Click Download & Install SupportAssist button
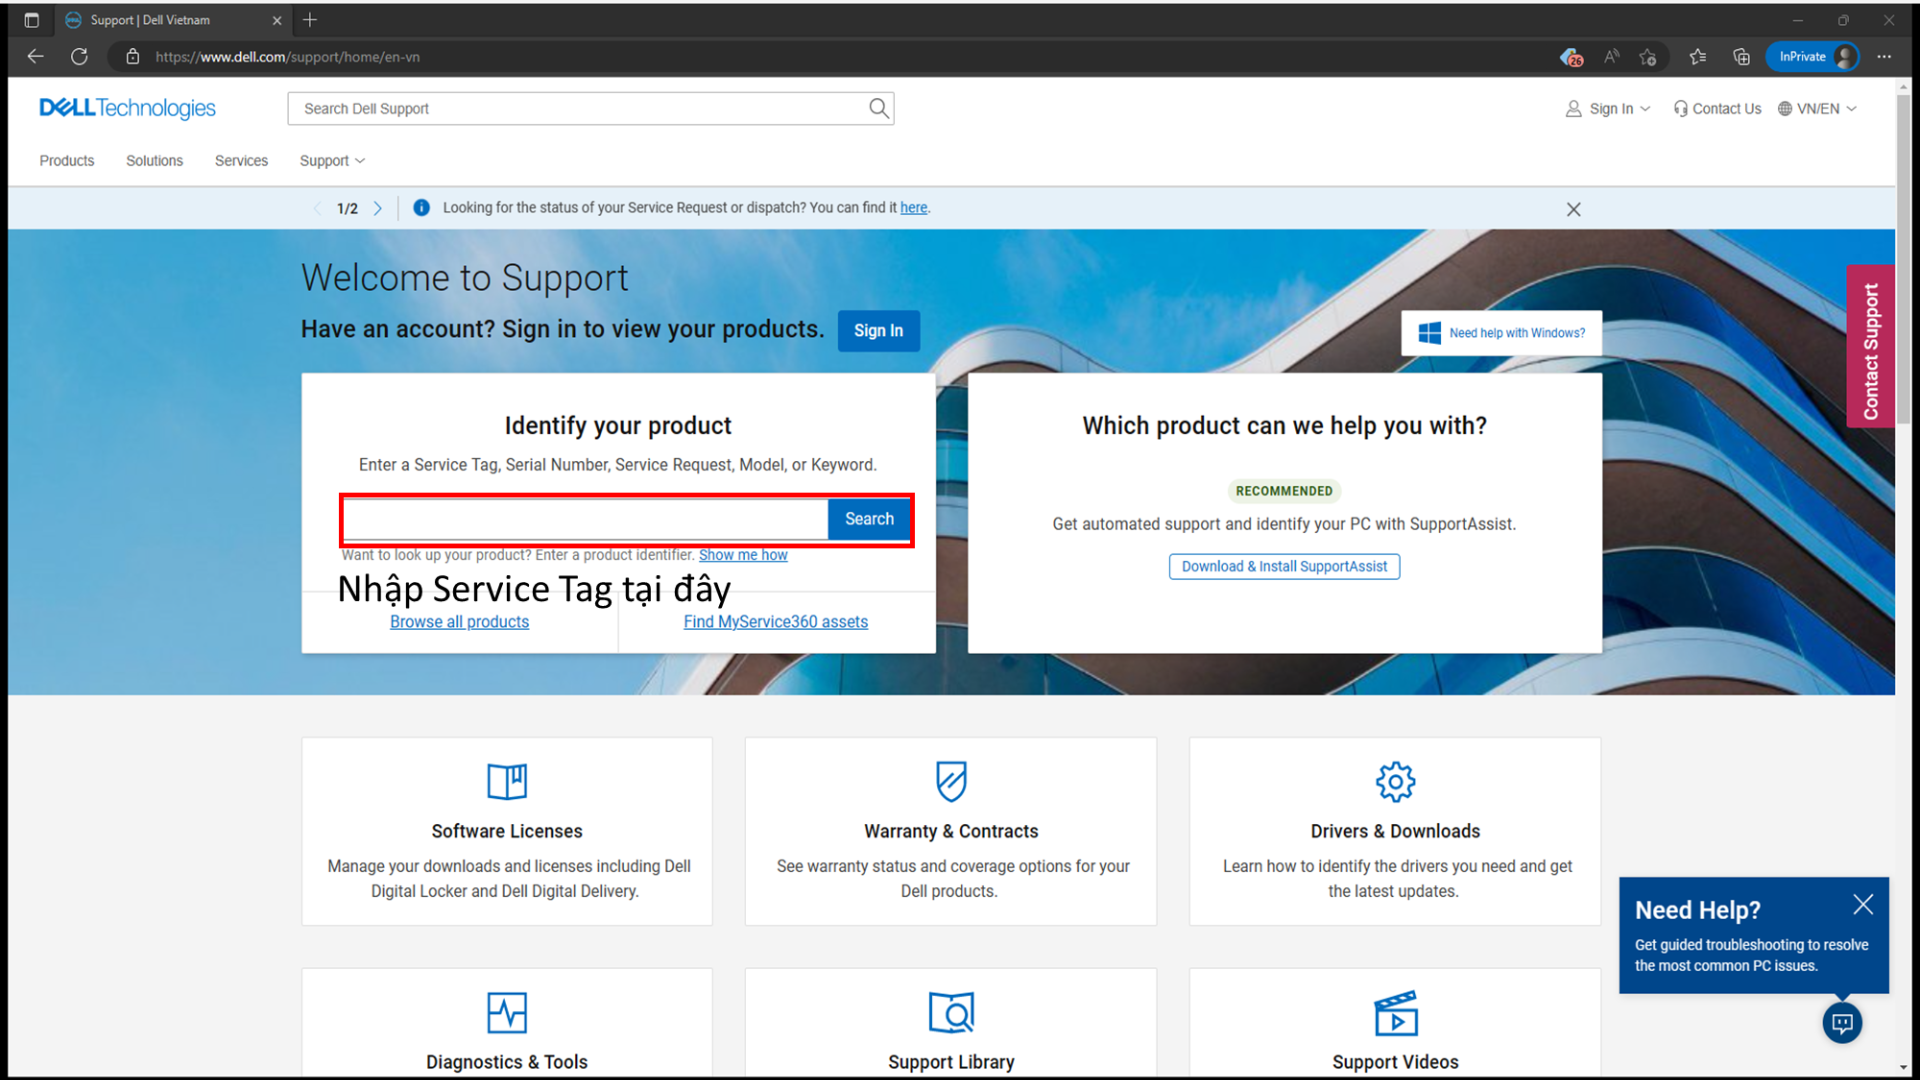The height and width of the screenshot is (1080, 1920). click(x=1284, y=566)
